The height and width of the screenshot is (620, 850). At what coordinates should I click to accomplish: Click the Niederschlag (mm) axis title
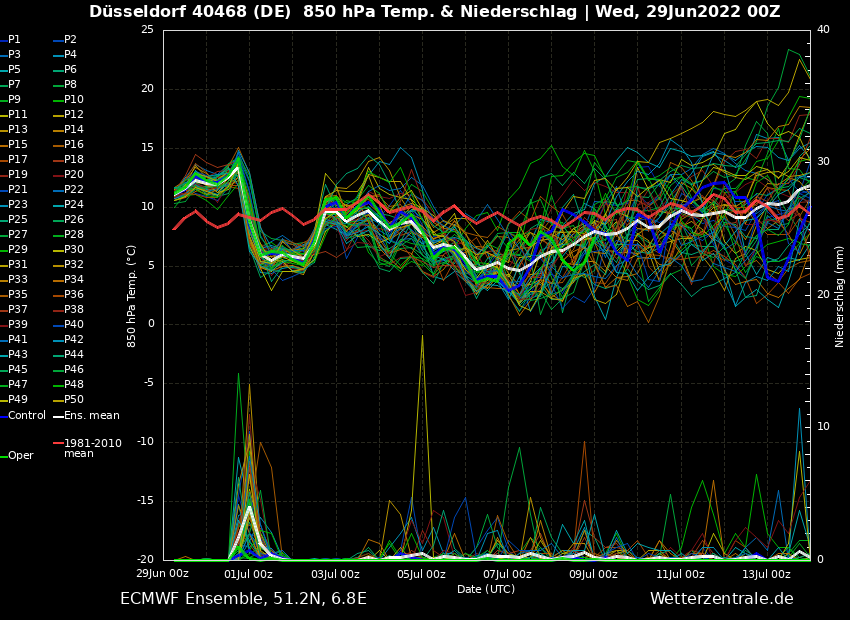(840, 295)
